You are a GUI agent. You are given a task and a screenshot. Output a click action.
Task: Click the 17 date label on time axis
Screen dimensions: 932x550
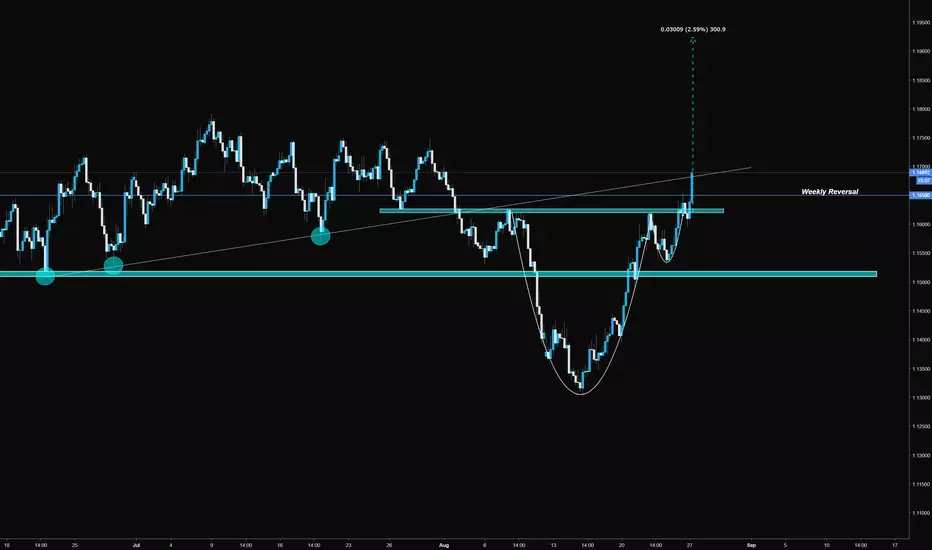(895, 545)
